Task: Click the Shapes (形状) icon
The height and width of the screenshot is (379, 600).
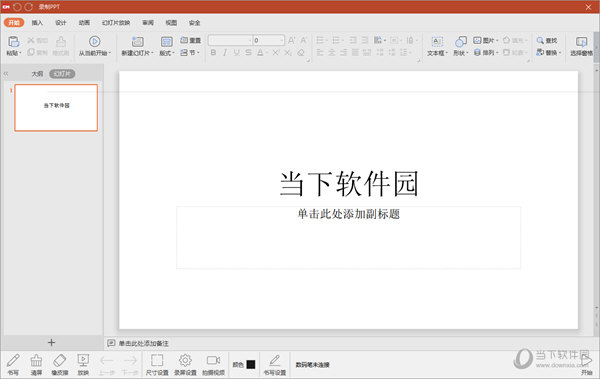Action: point(461,41)
